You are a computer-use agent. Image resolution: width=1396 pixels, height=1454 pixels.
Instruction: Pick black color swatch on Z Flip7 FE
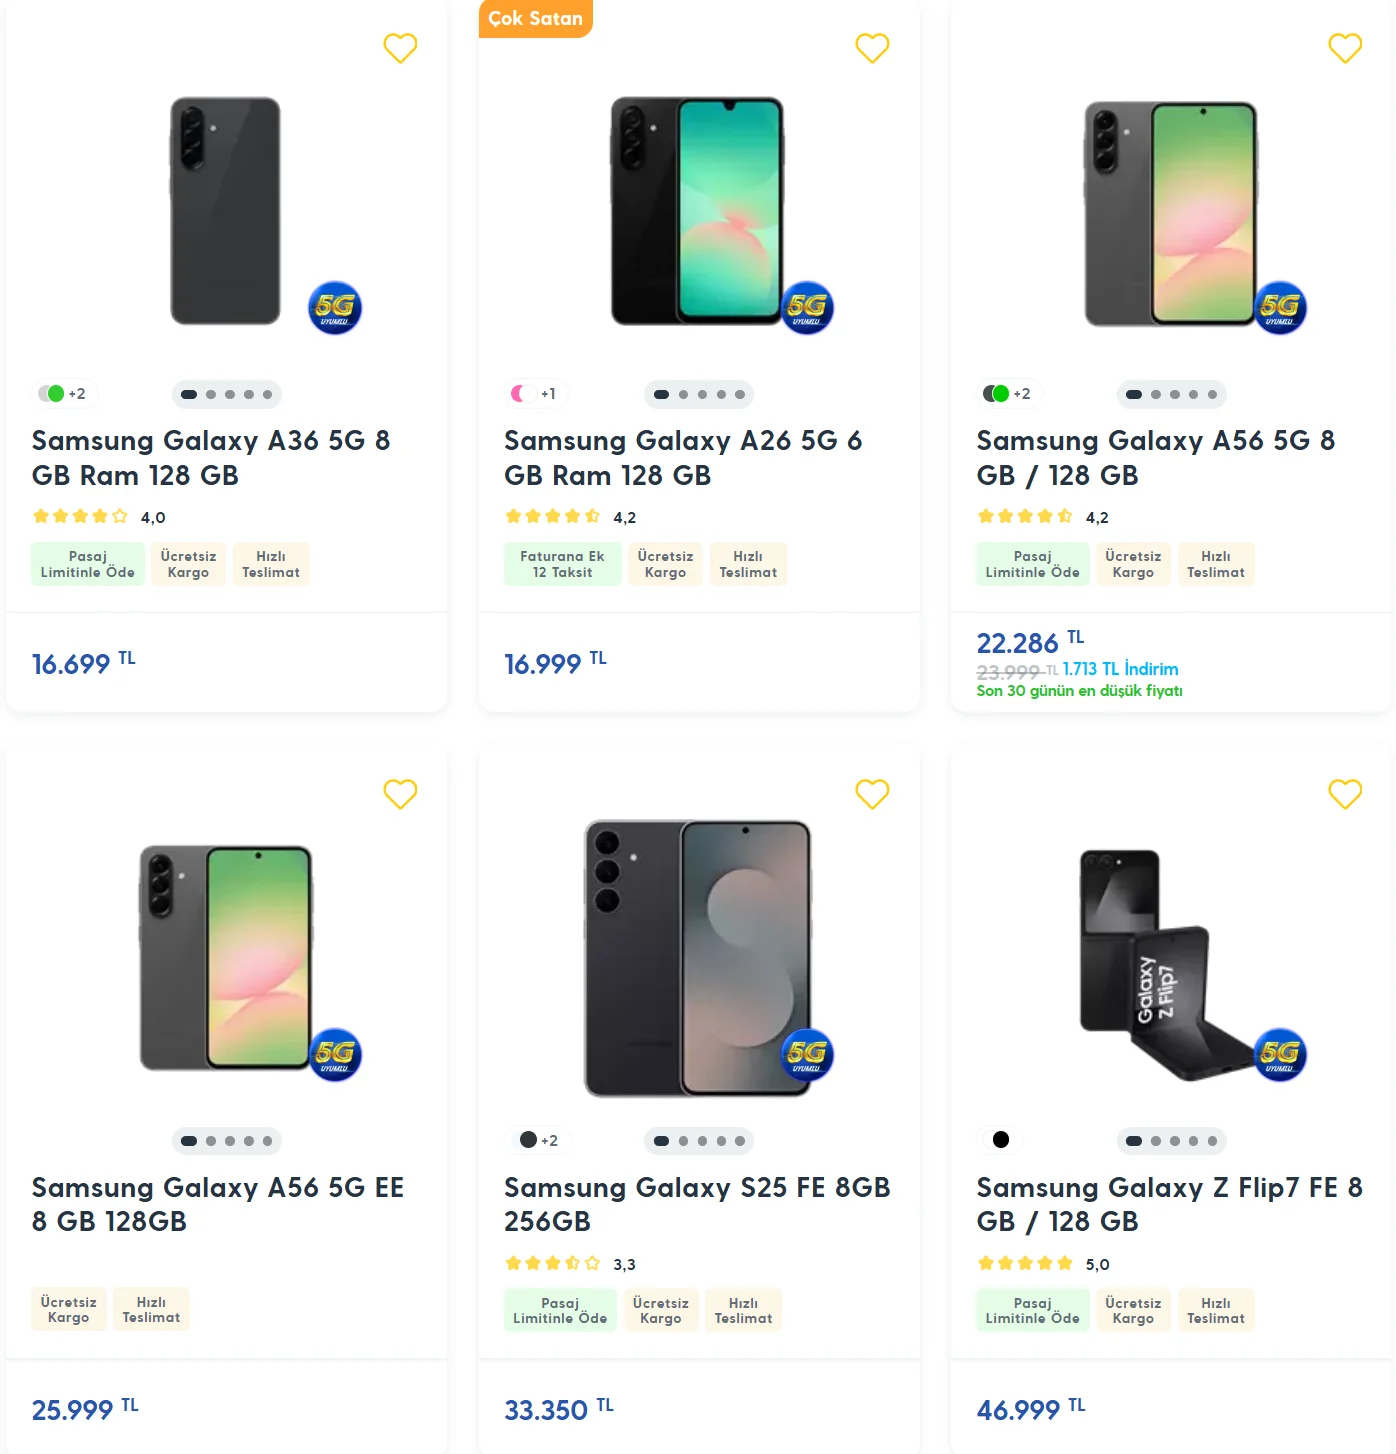(x=1001, y=1140)
